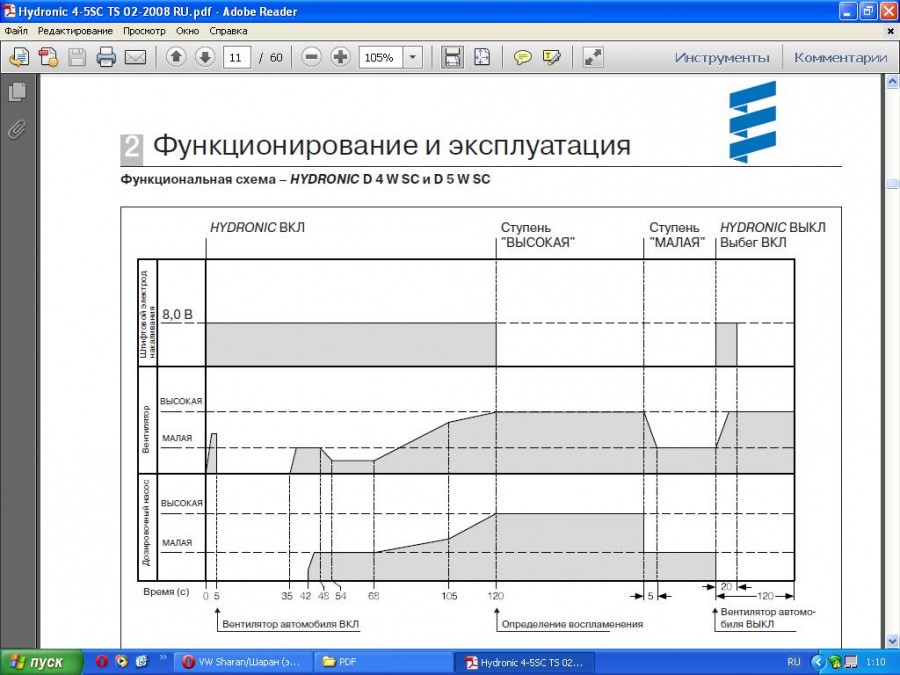Viewport: 900px width, 675px height.
Task: Zoom in with the plus button
Action: (x=340, y=57)
